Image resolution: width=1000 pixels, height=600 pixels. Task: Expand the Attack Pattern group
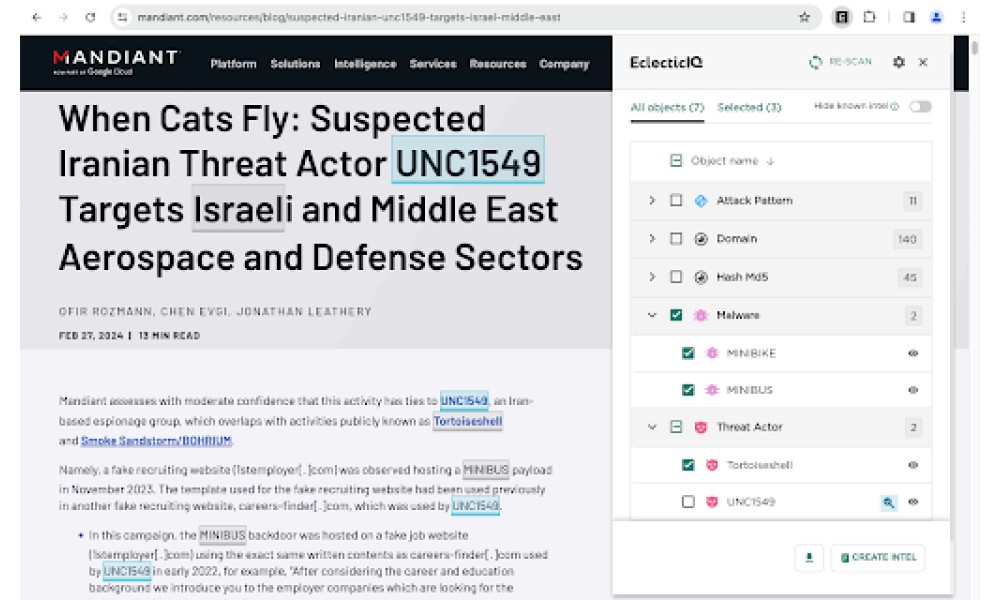[652, 201]
